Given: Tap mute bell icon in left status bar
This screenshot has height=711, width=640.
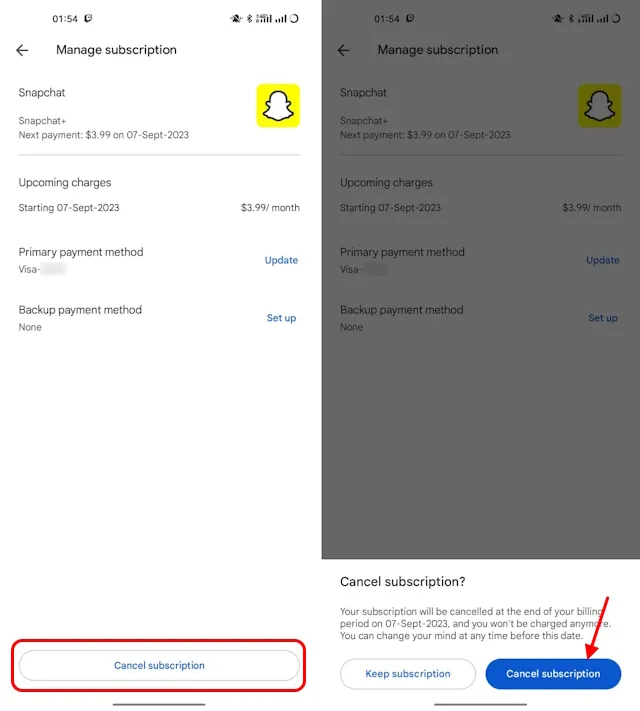Looking at the screenshot, I should click(236, 19).
